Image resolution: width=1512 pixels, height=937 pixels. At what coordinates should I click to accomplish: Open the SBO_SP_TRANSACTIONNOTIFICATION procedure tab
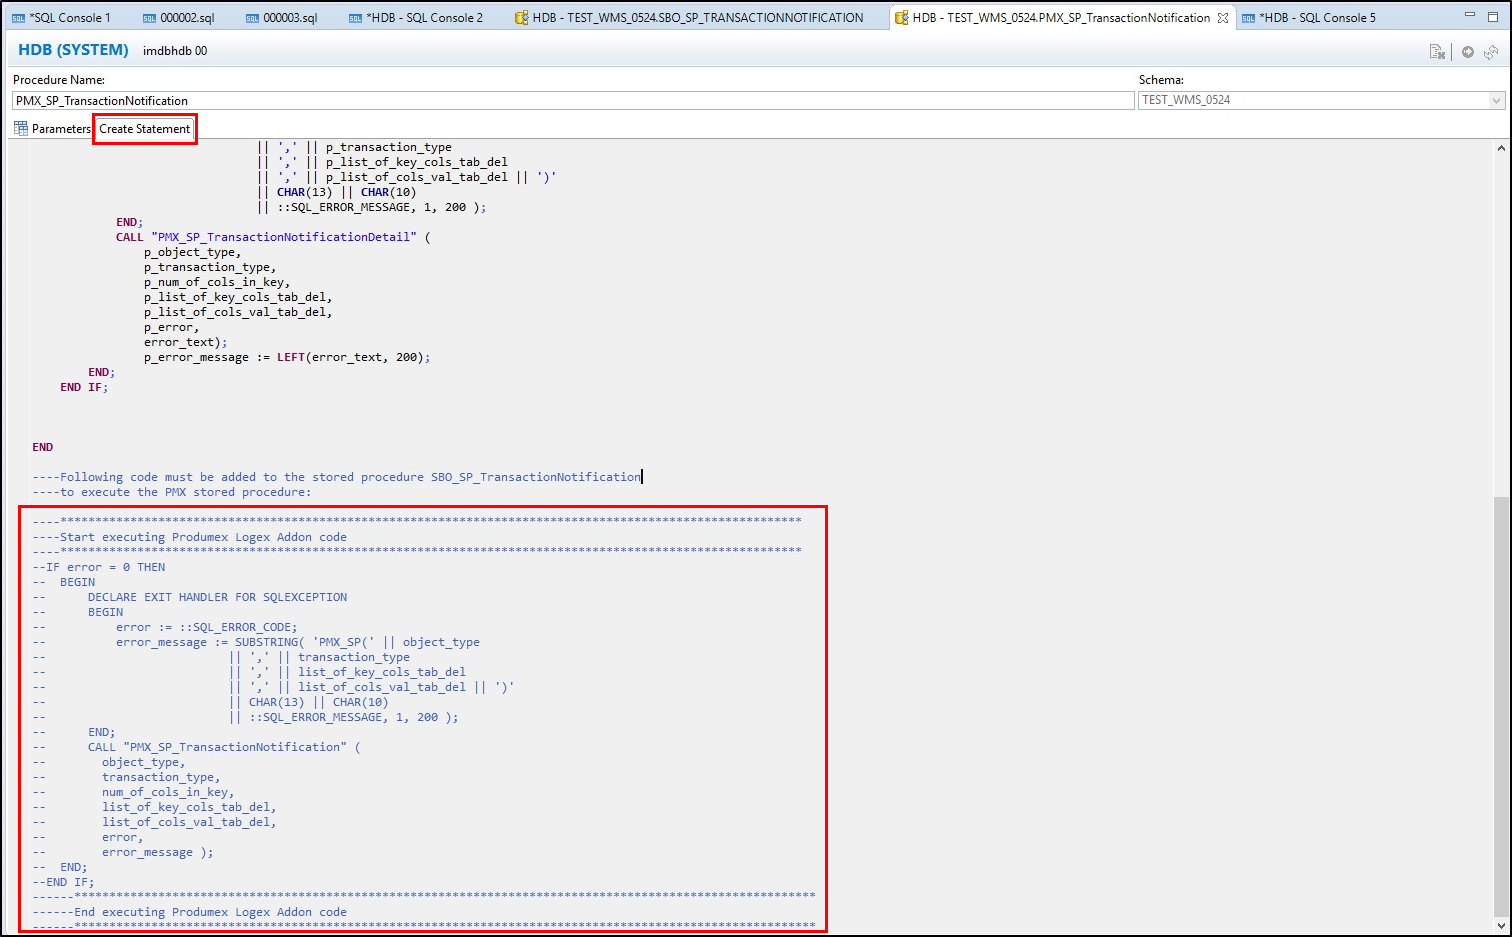pyautogui.click(x=688, y=18)
